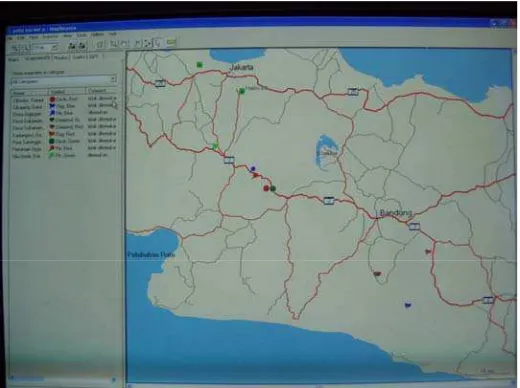Screen dimensions: 520x388
Task: Select the arrow selection tool in toolbar
Action: point(158,43)
